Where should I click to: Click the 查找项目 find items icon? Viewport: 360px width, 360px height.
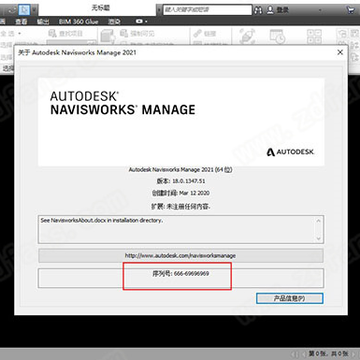52,33
